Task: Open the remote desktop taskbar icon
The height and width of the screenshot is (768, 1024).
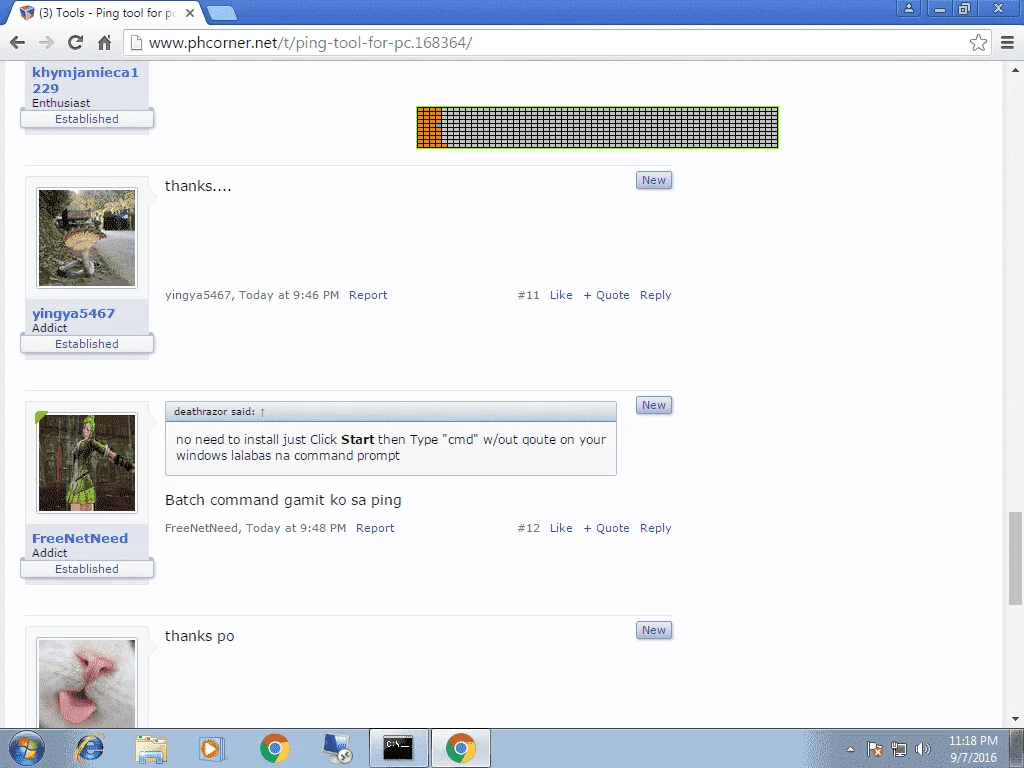Action: coord(337,748)
